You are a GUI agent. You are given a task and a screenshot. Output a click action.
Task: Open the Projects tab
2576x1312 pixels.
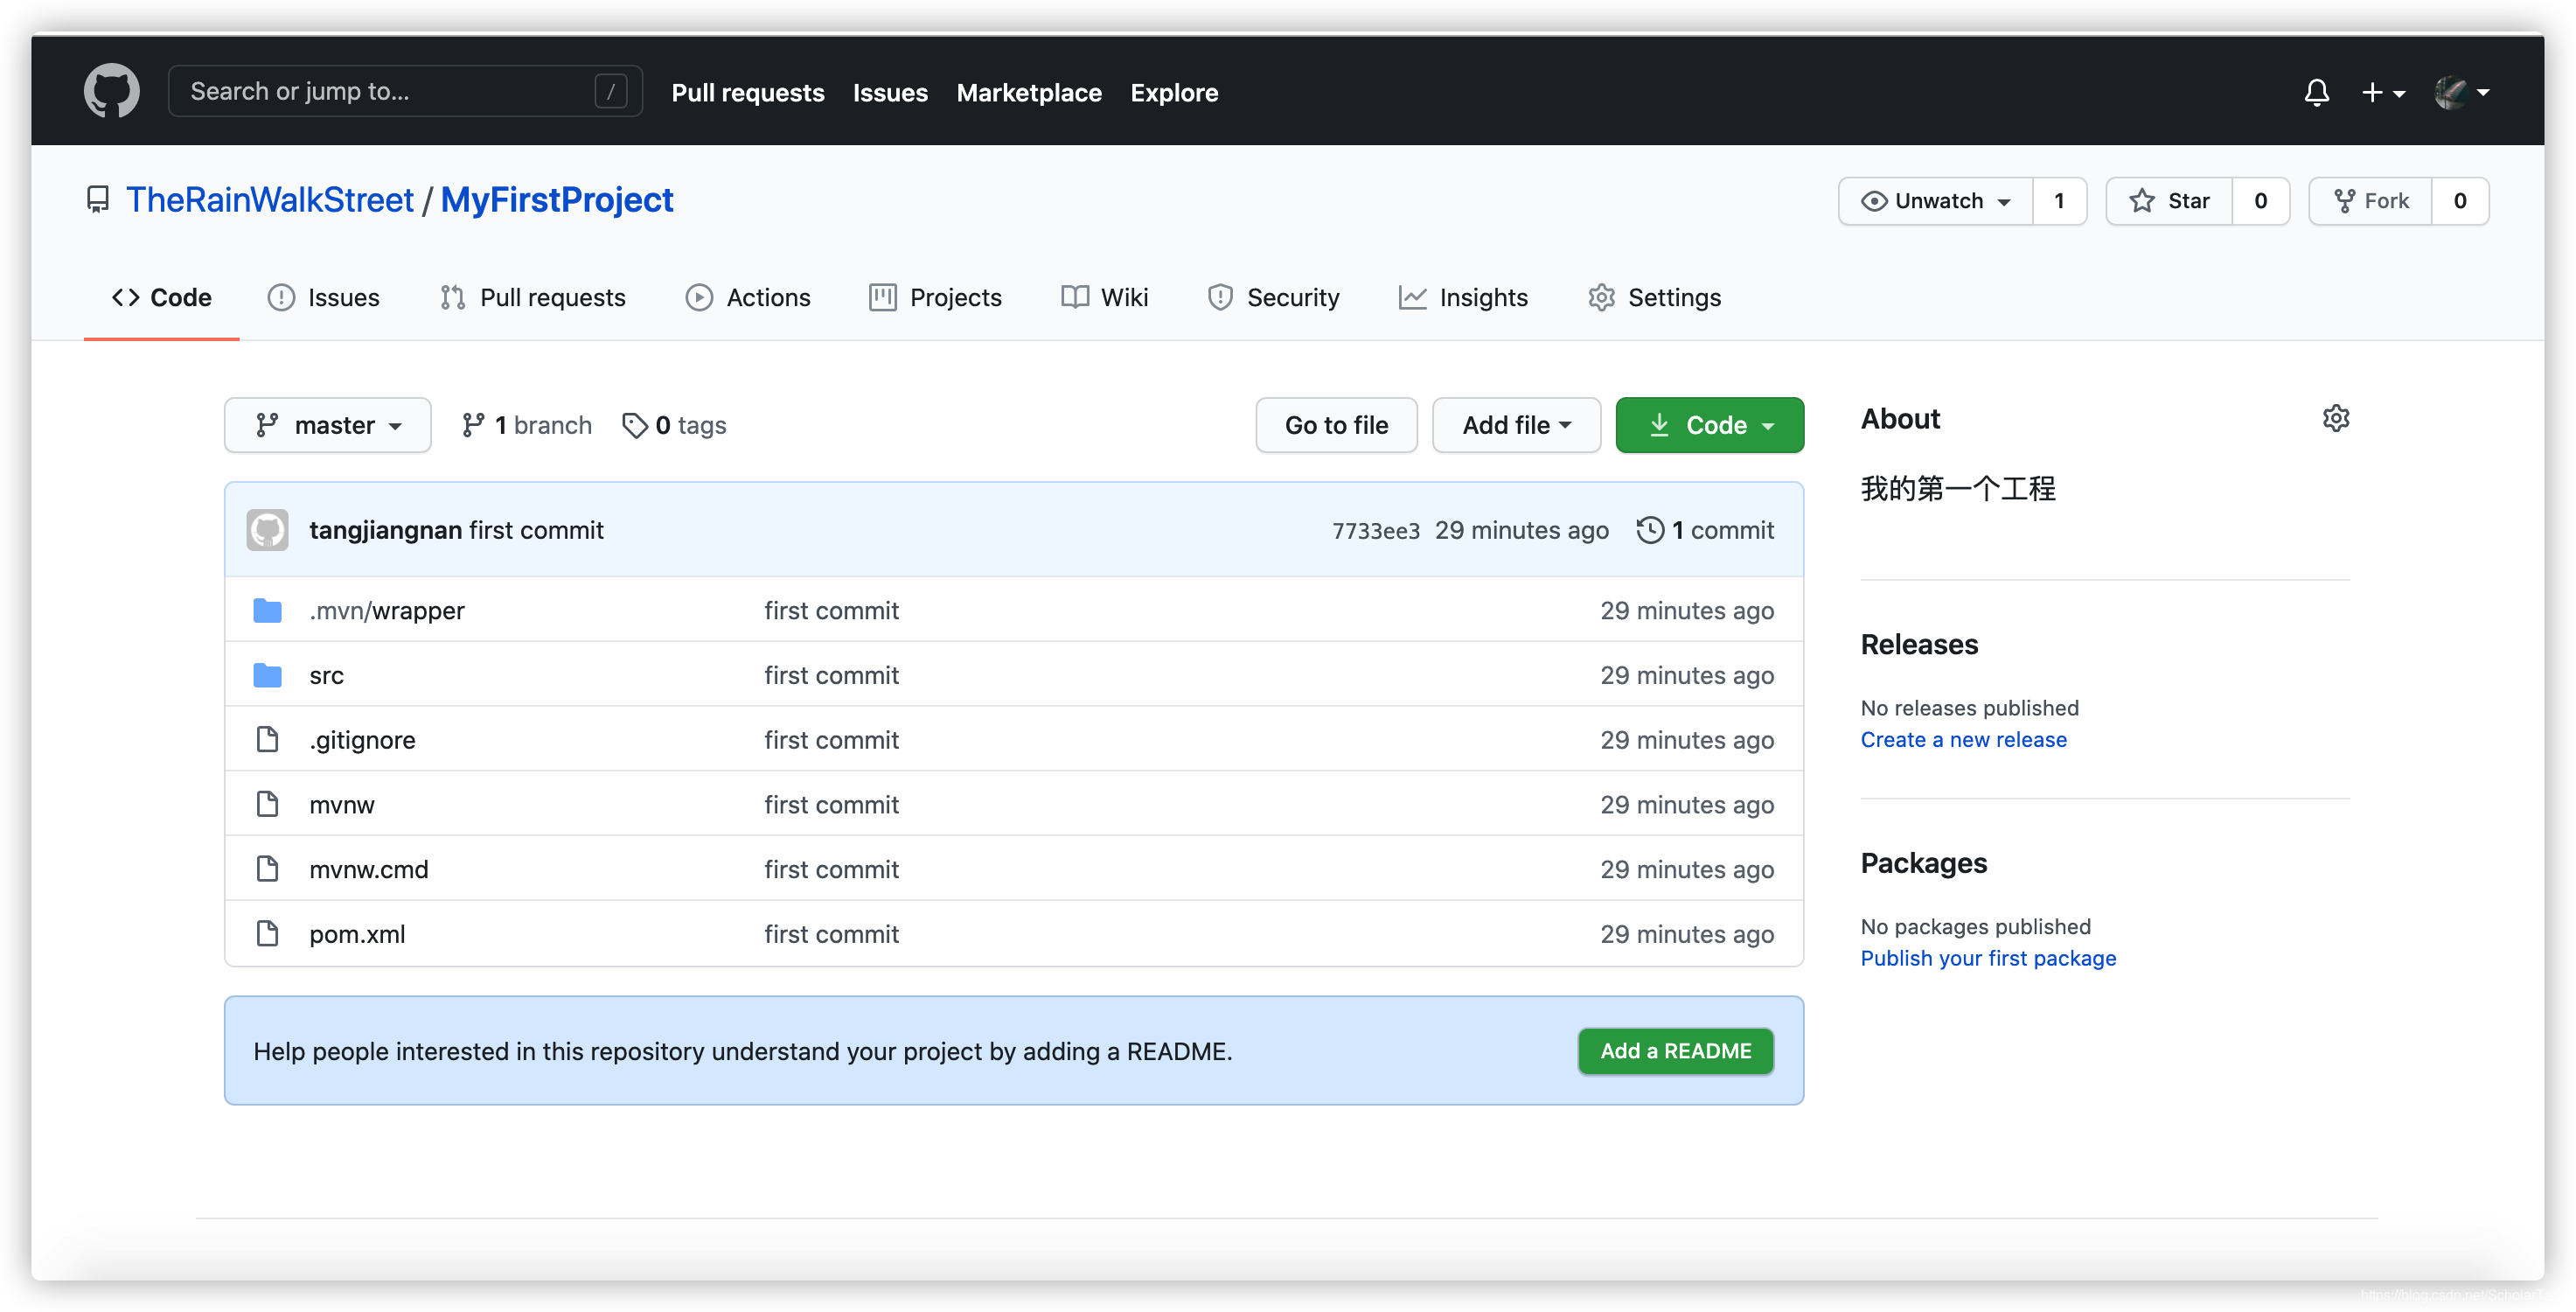[935, 297]
